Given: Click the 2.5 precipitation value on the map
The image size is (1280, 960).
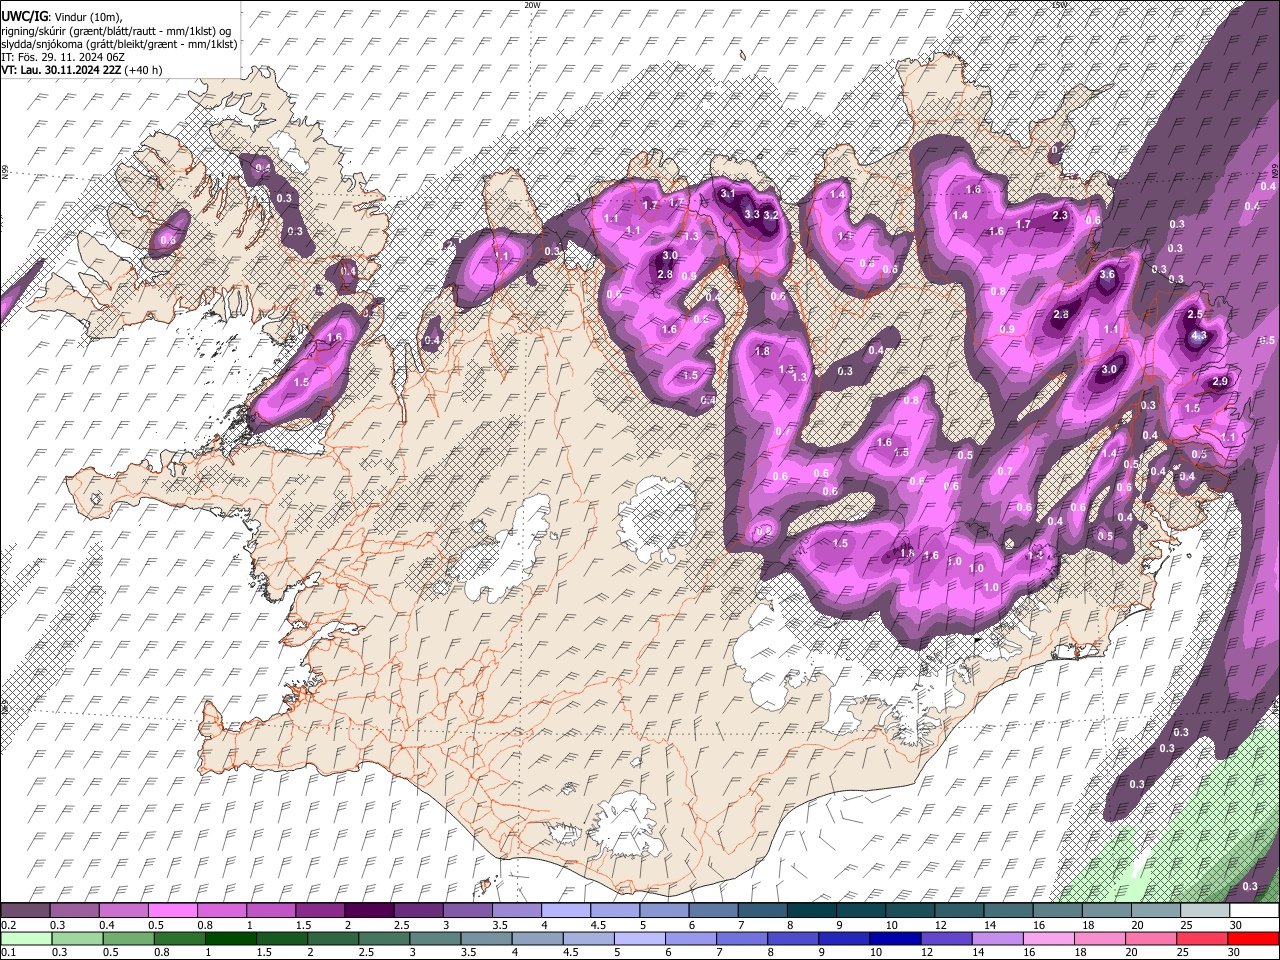Looking at the screenshot, I should [x=1194, y=315].
